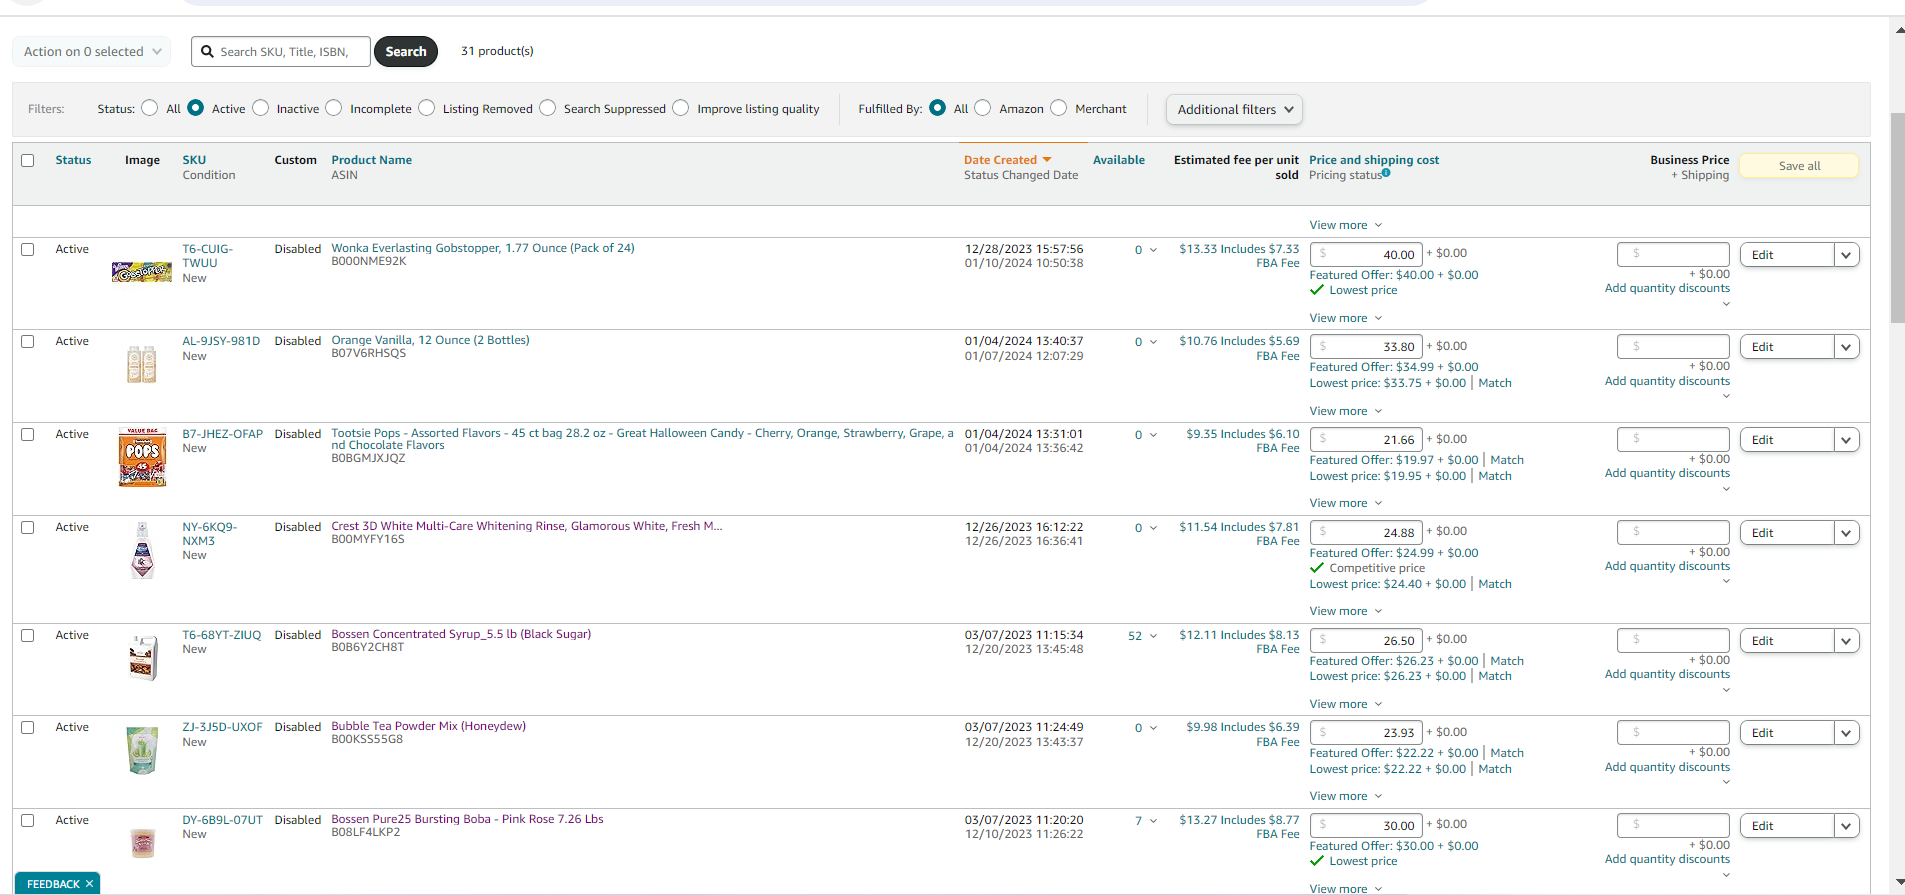The image size is (1905, 895).
Task: Expand View more under the Orange Vanilla pricing
Action: point(1346,411)
